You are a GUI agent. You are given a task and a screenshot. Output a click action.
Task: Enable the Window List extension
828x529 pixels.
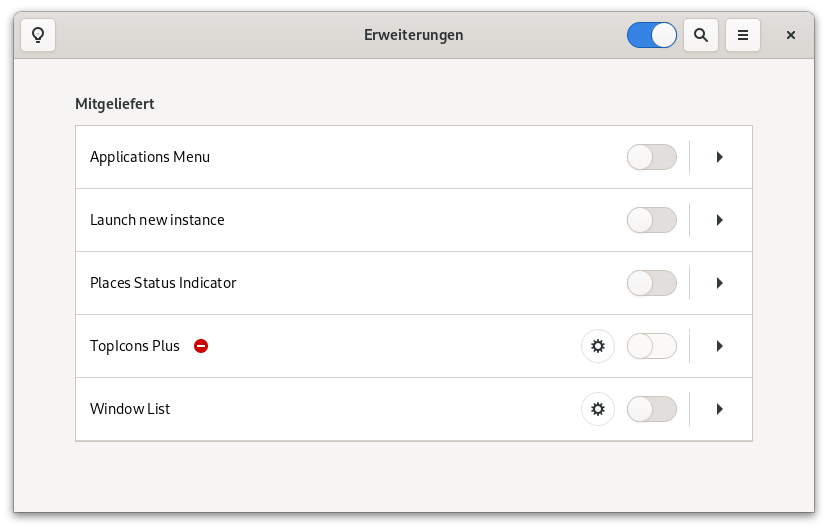tap(652, 409)
